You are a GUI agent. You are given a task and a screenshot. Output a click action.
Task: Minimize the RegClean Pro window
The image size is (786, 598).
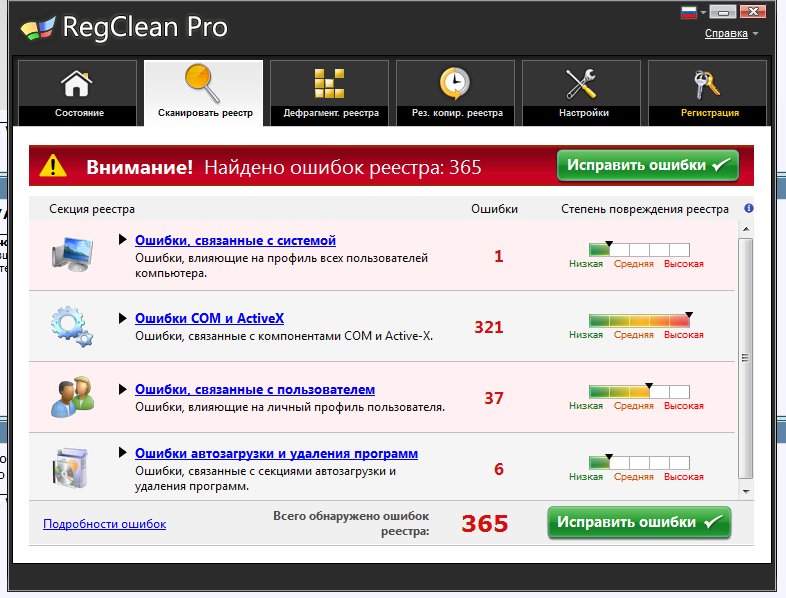coord(723,12)
